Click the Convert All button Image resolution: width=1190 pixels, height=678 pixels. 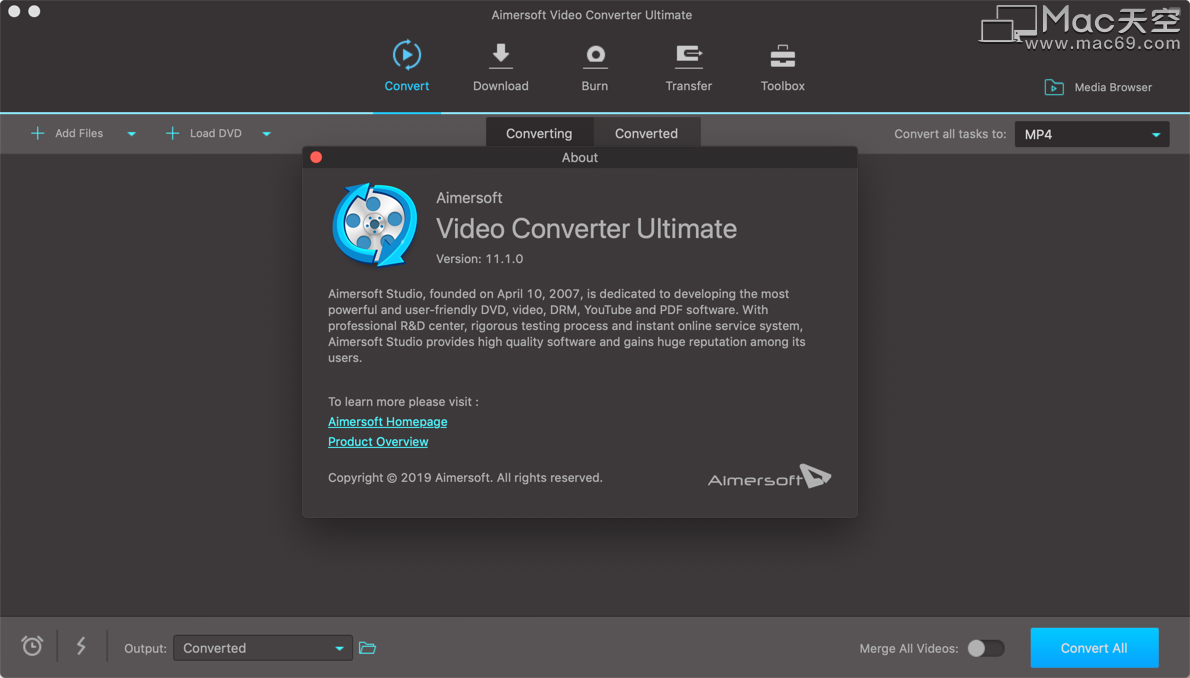[x=1094, y=648]
